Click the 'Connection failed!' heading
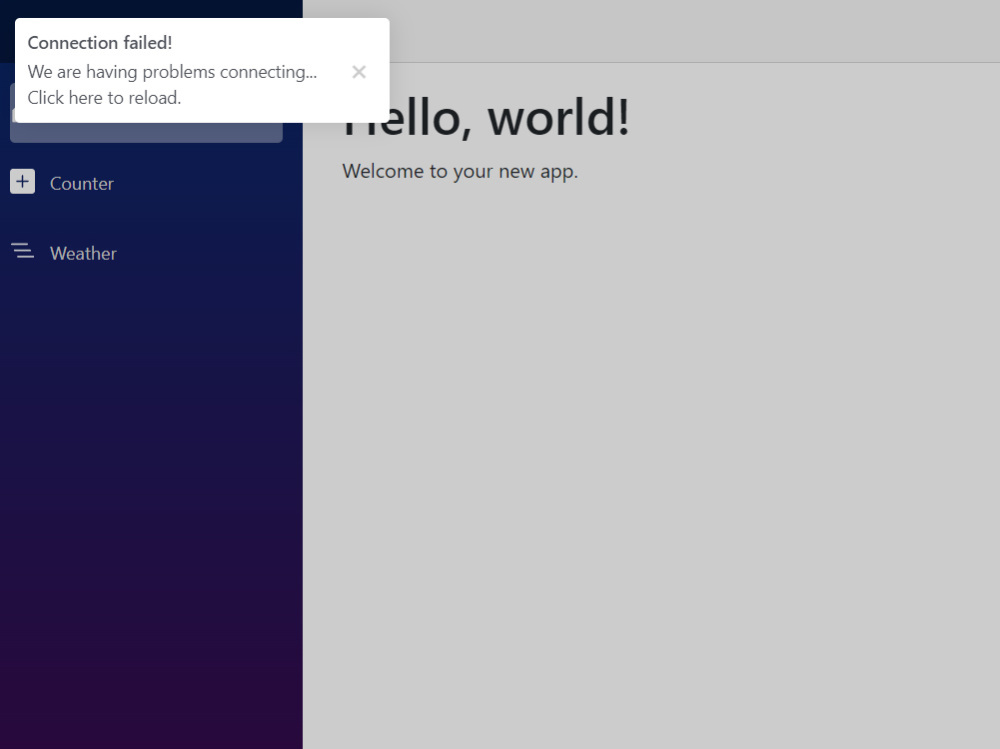Screen dimensions: 1000x749 [x=100, y=43]
